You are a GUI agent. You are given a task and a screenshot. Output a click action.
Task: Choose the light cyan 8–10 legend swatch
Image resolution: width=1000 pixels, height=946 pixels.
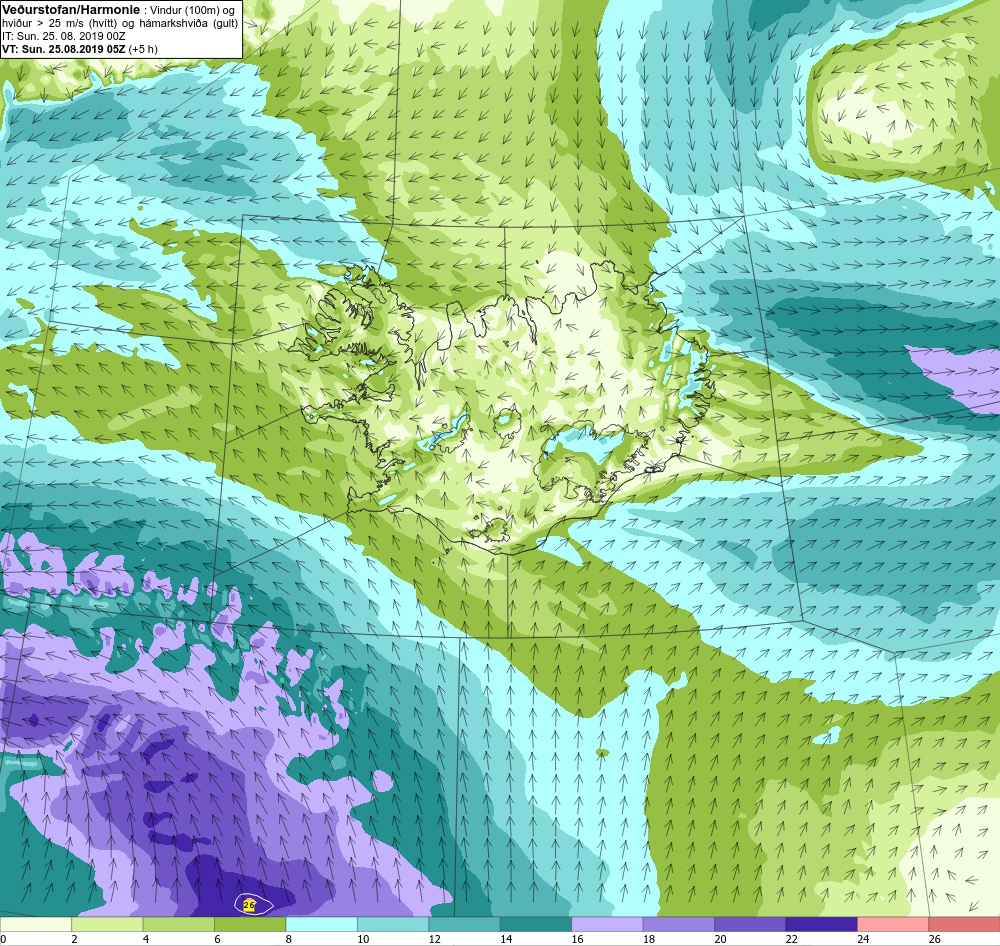click(321, 924)
